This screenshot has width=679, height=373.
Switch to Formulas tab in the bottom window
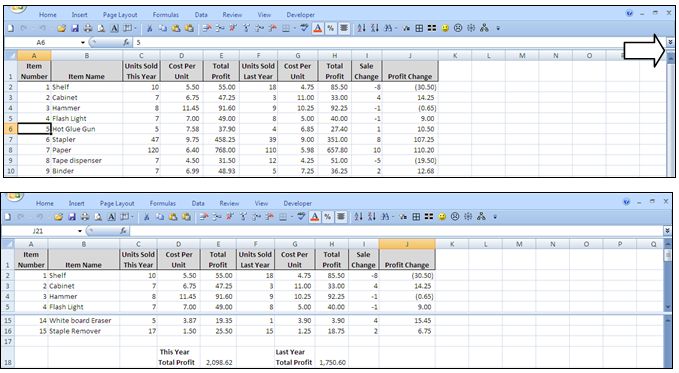click(163, 203)
